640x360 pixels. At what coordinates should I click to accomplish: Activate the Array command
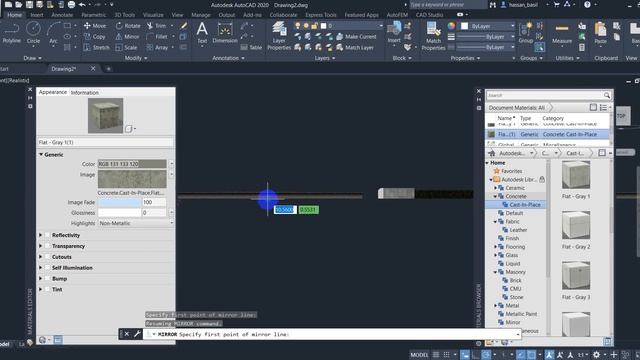157,47
